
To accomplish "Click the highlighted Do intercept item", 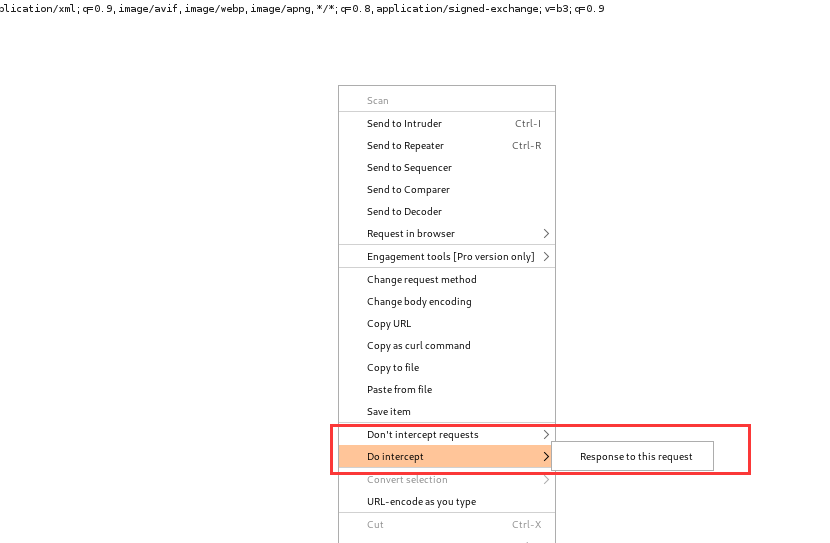I will click(x=395, y=457).
